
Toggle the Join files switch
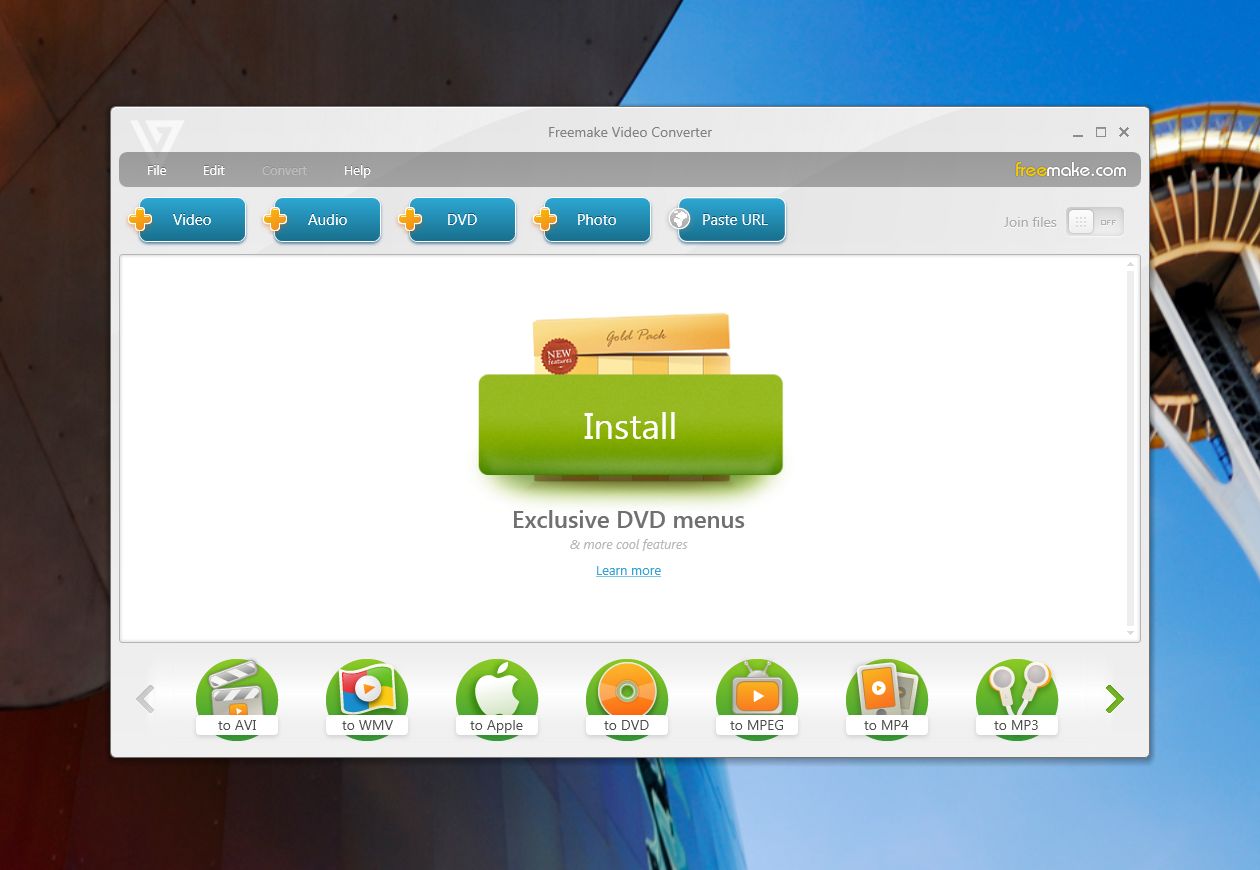click(1095, 222)
